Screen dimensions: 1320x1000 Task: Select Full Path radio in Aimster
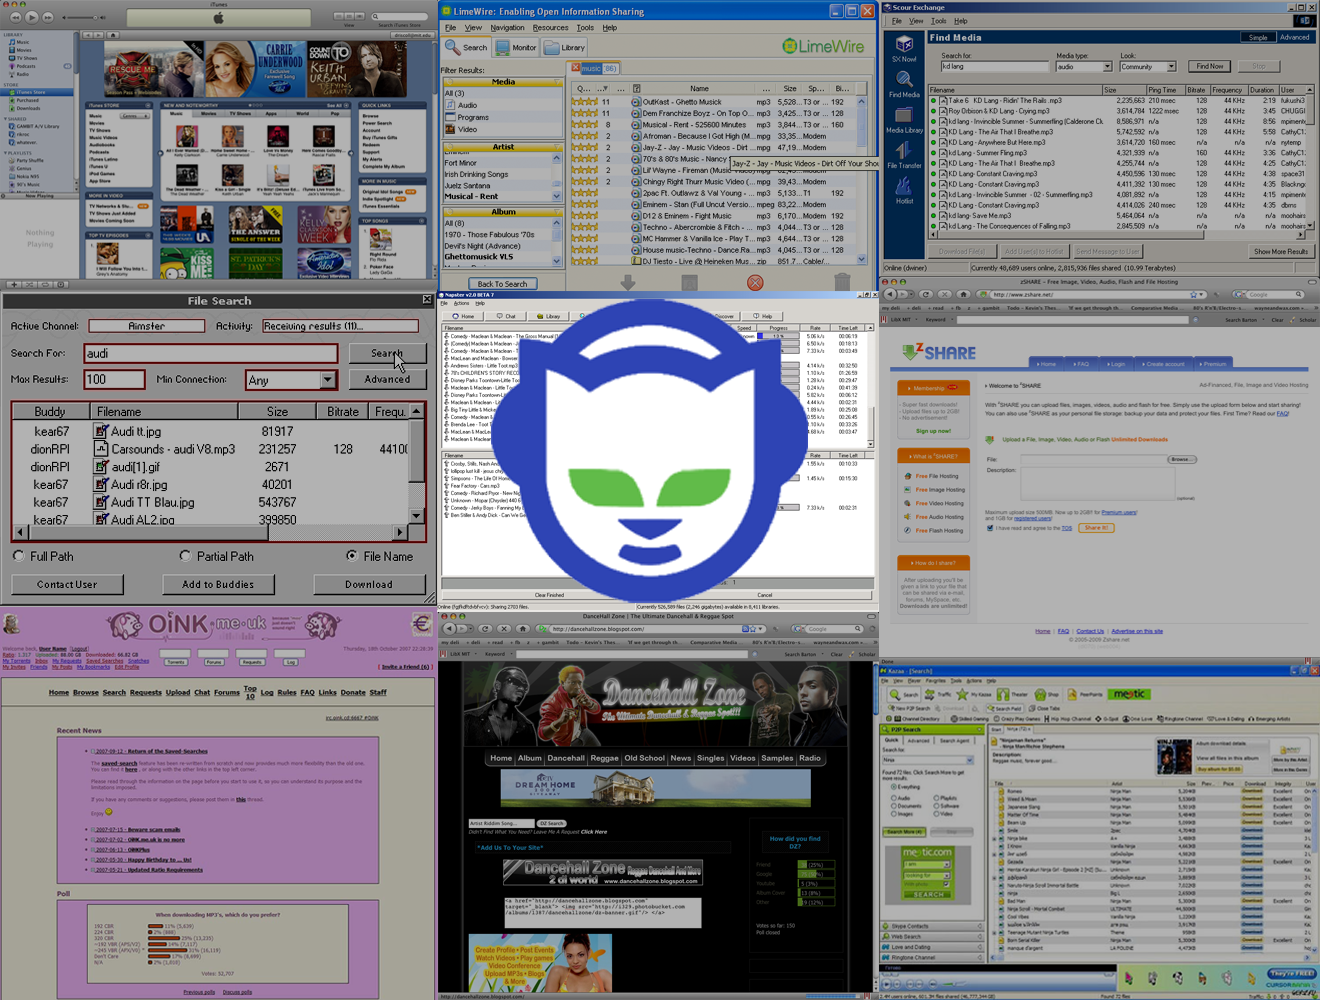click(x=19, y=556)
